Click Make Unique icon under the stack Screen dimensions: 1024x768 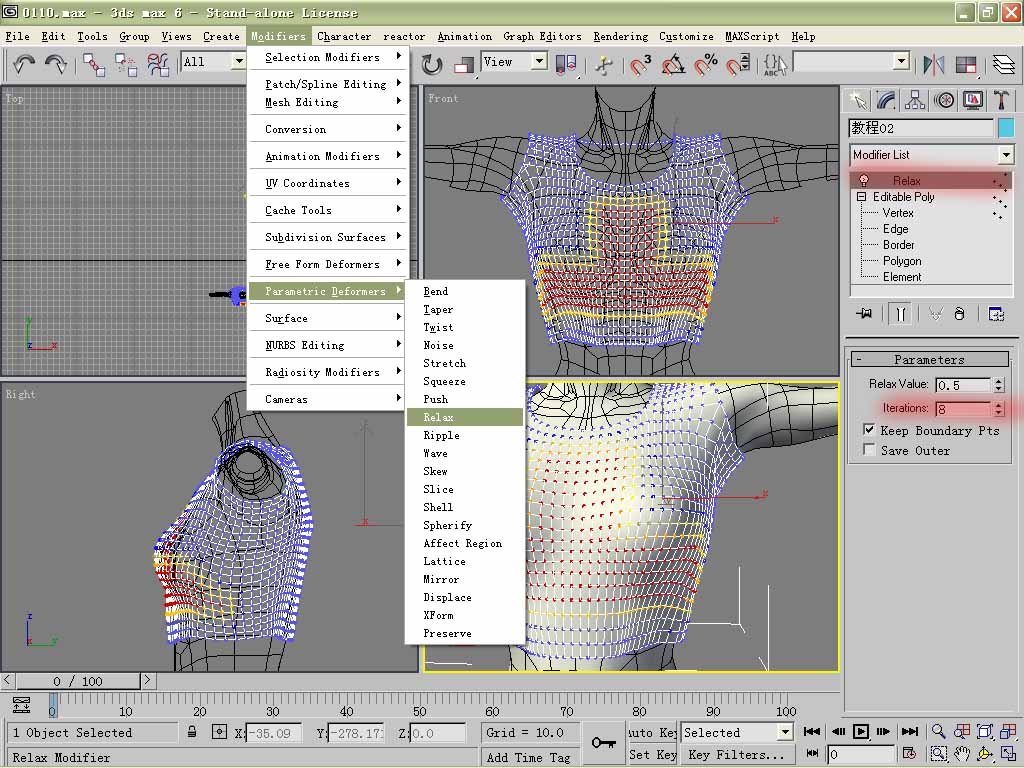click(x=936, y=314)
